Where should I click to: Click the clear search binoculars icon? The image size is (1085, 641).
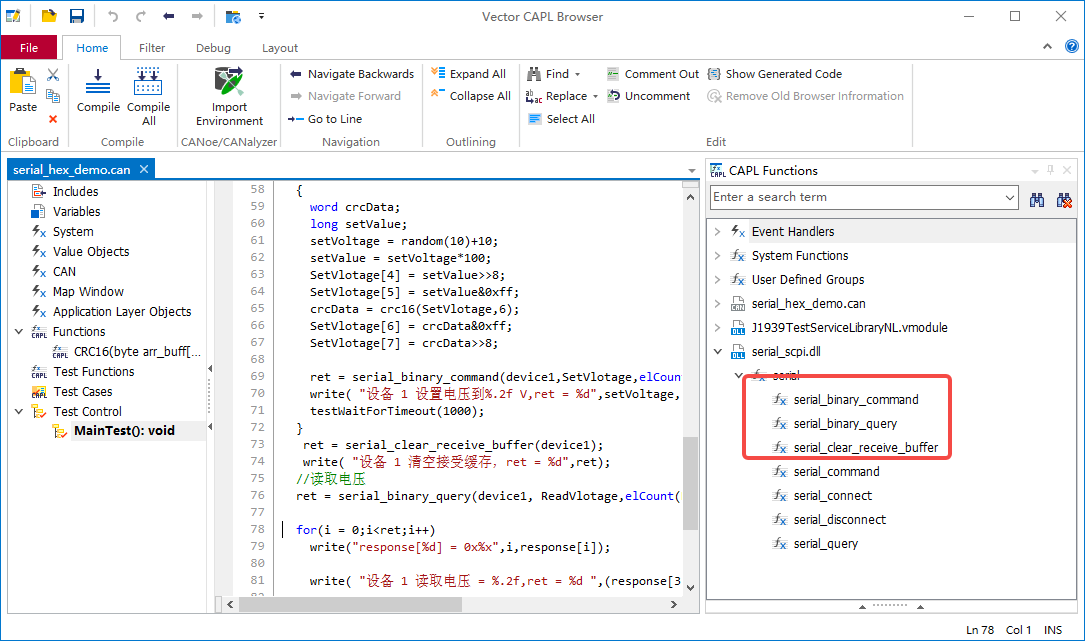point(1064,200)
